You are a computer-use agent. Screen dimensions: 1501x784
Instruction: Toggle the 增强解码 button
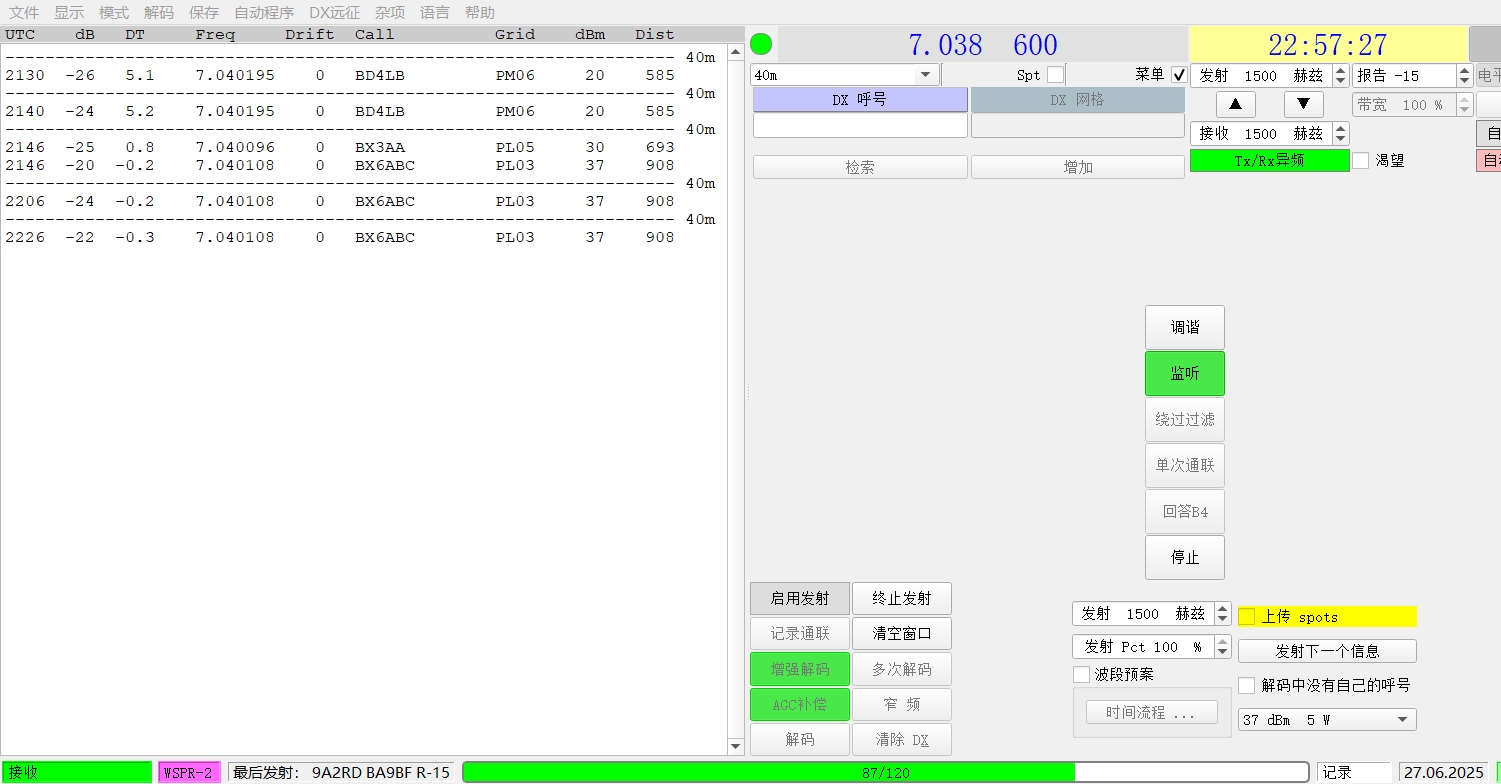[800, 669]
